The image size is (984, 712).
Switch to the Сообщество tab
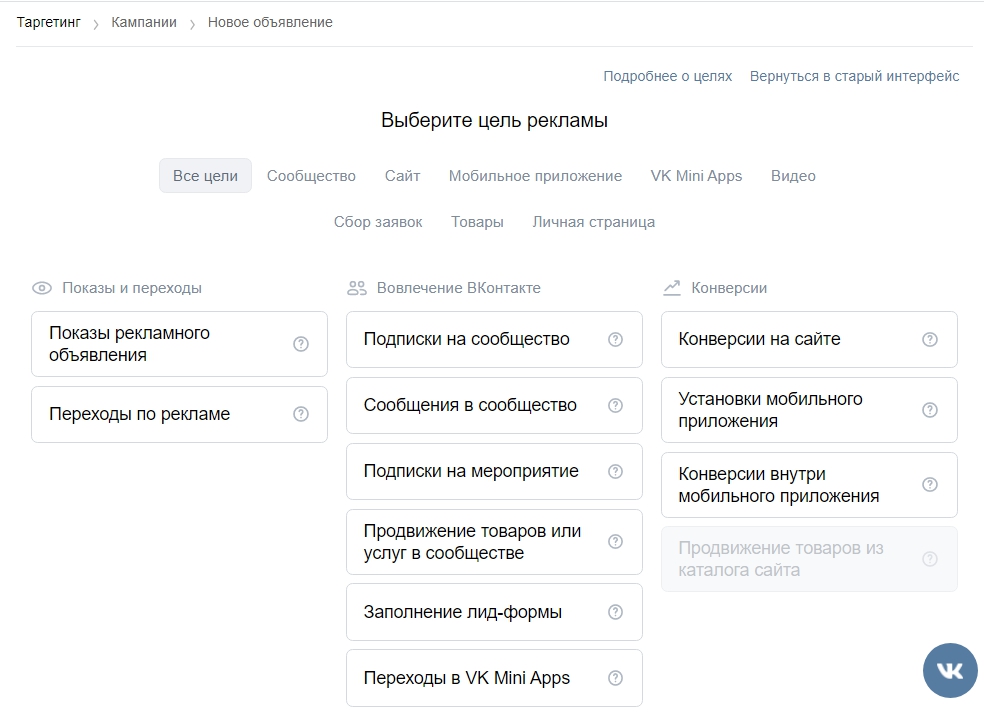pyautogui.click(x=311, y=176)
